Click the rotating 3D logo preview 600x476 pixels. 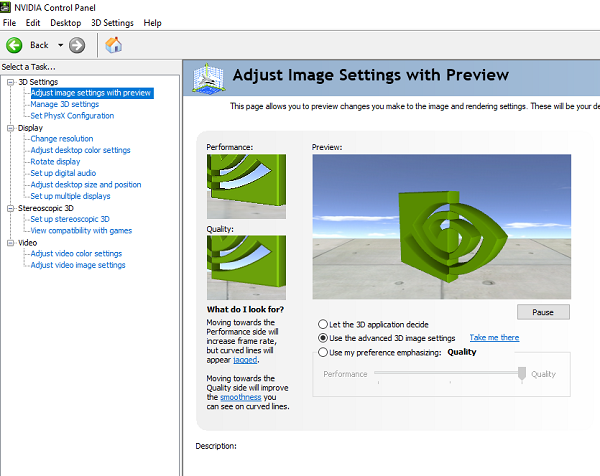click(442, 227)
